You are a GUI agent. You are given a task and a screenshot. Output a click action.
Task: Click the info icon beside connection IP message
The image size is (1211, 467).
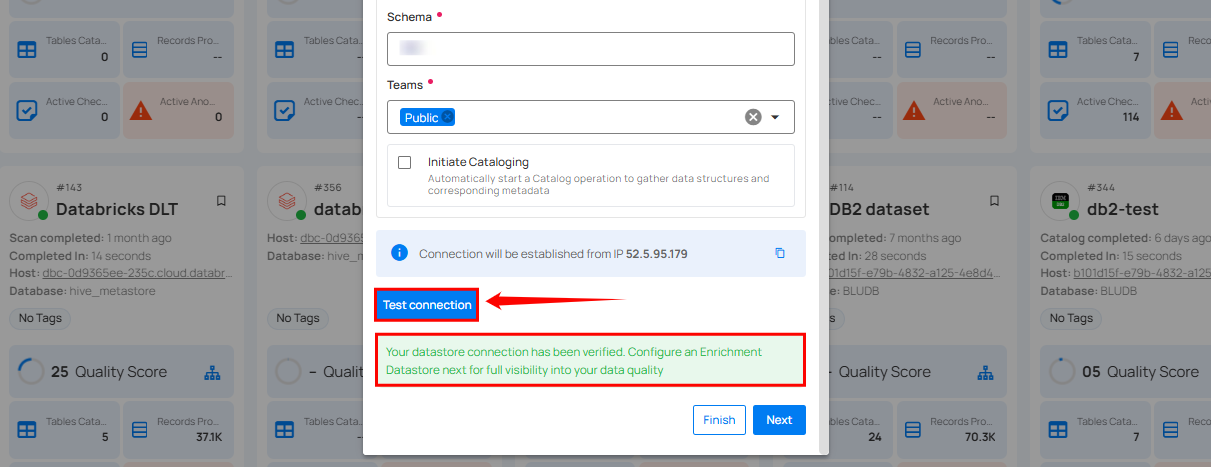[x=399, y=254]
